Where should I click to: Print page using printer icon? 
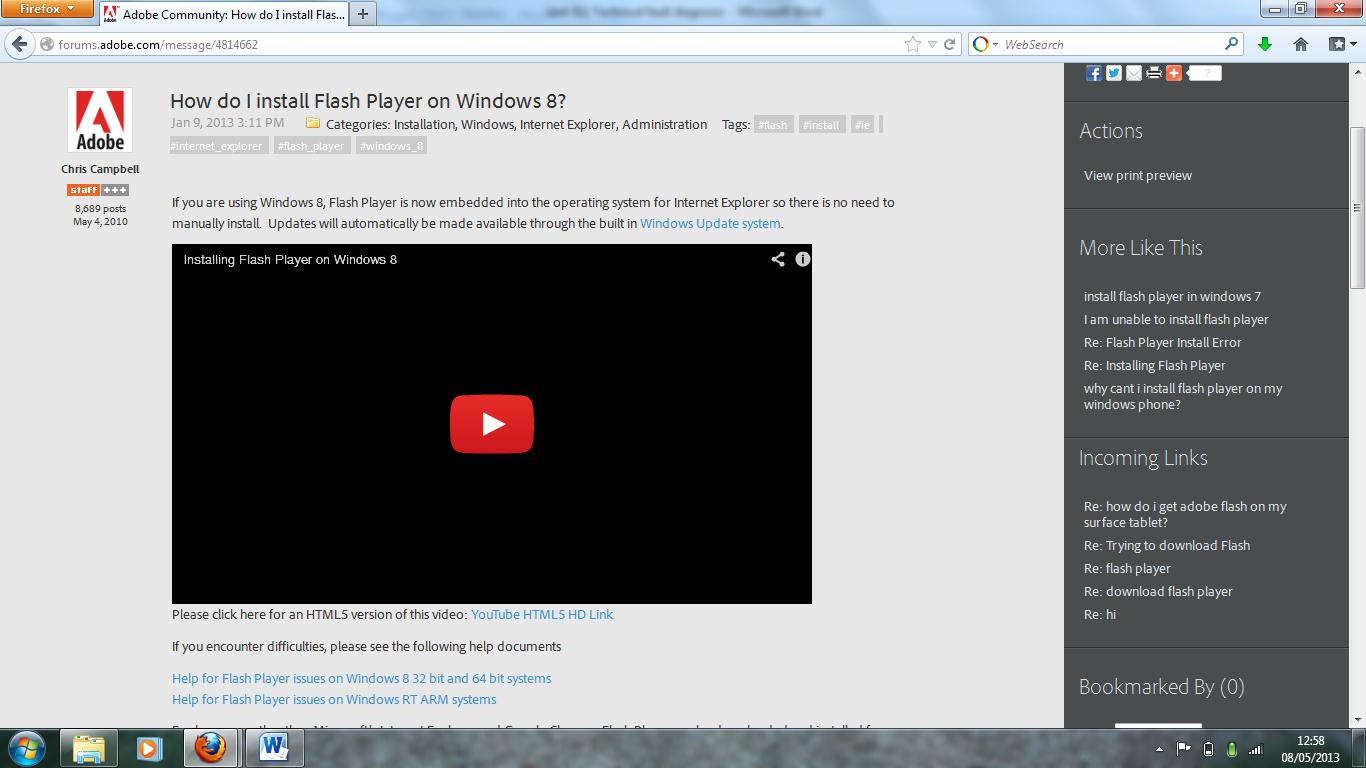pyautogui.click(x=1154, y=73)
